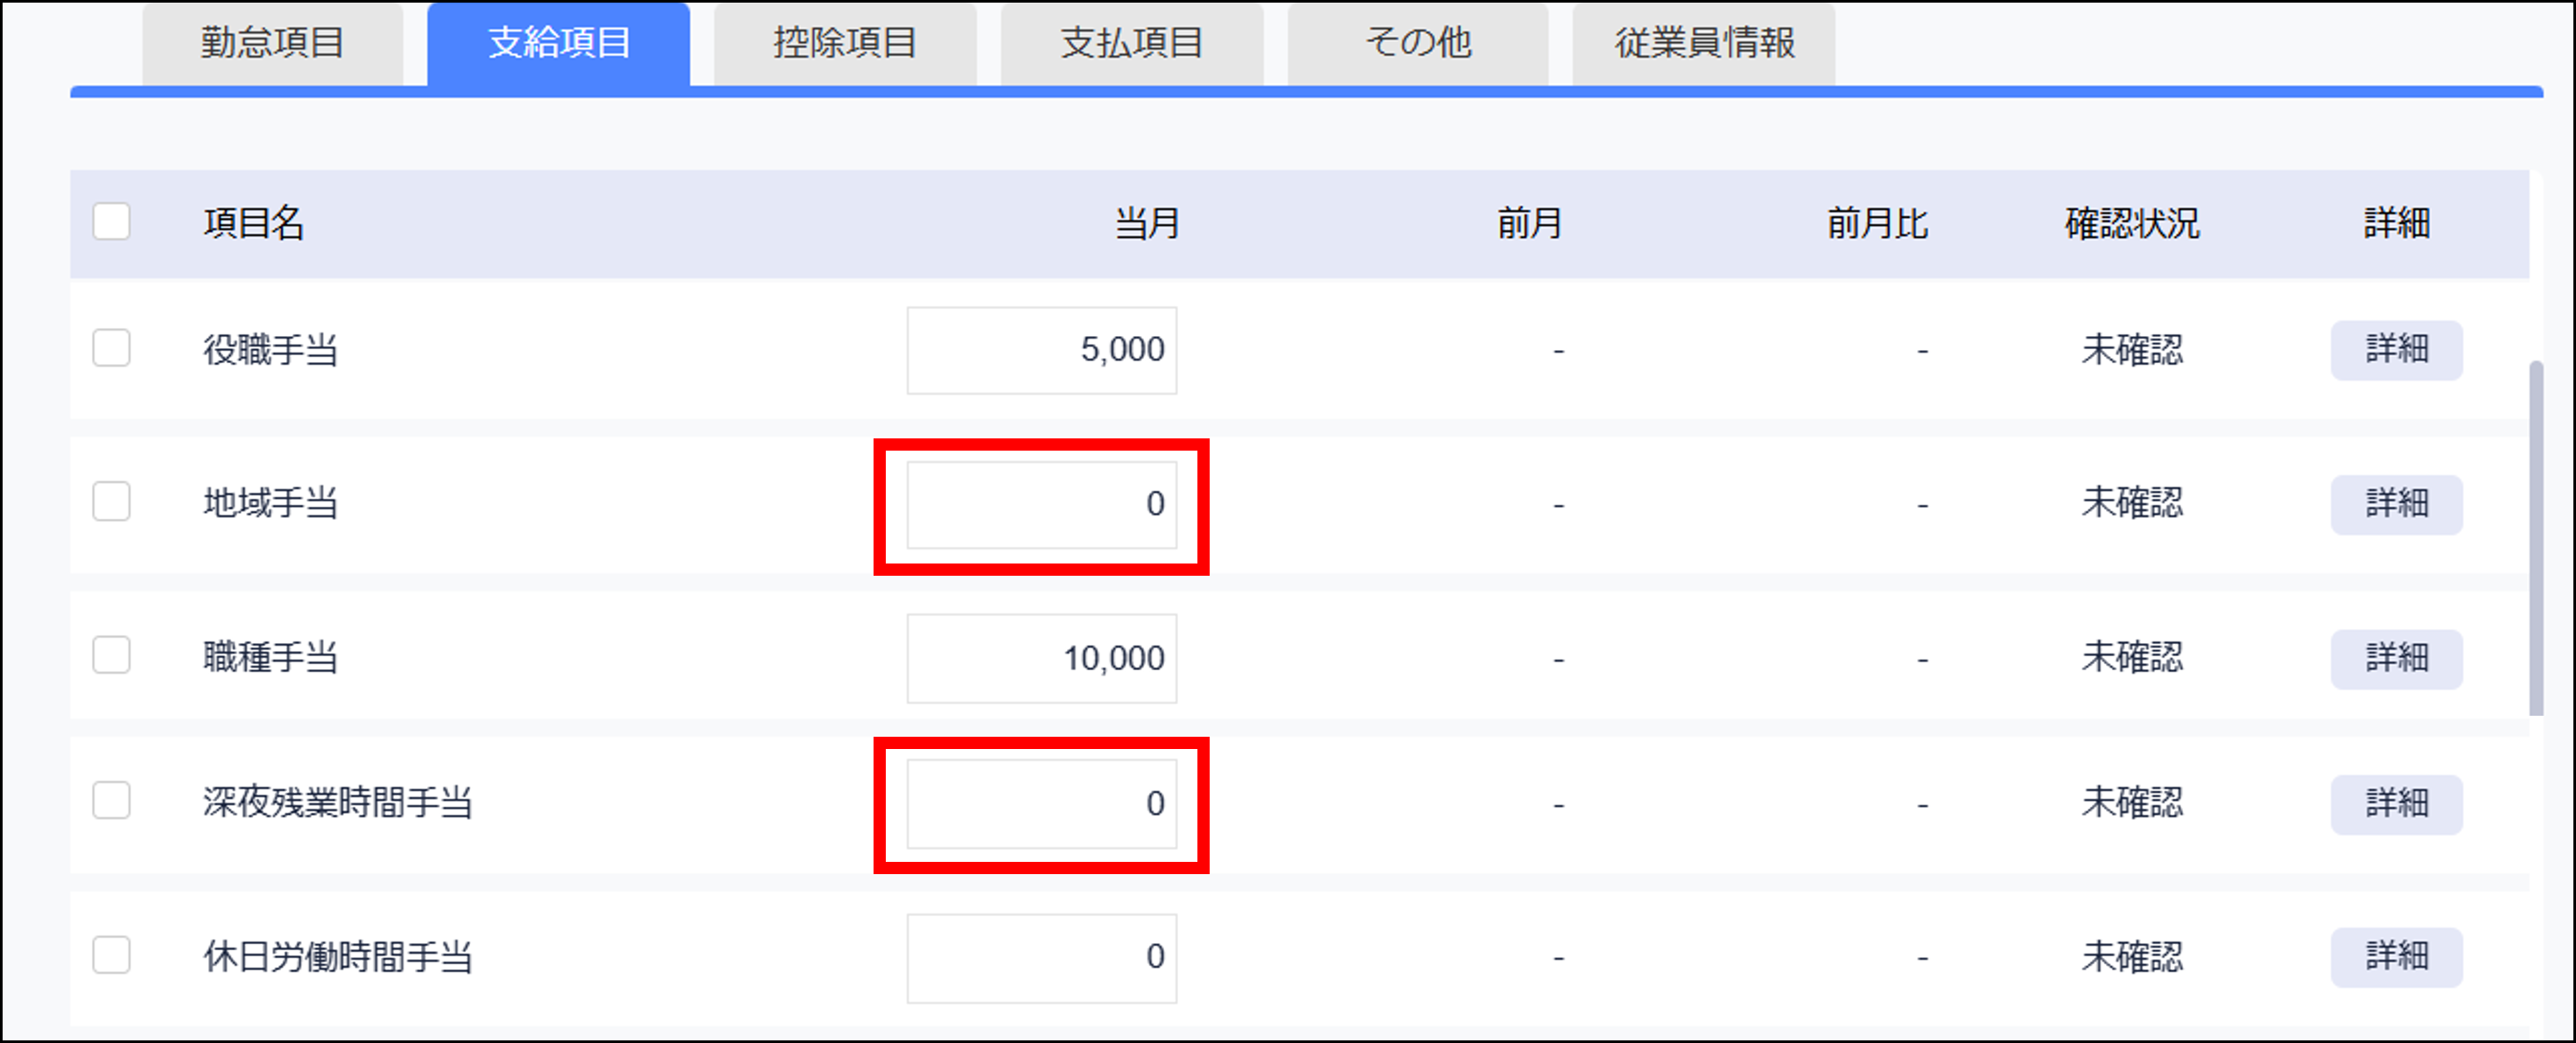Click the 深夜残業時間手当 current month input
The image size is (2576, 1043).
pos(1041,804)
